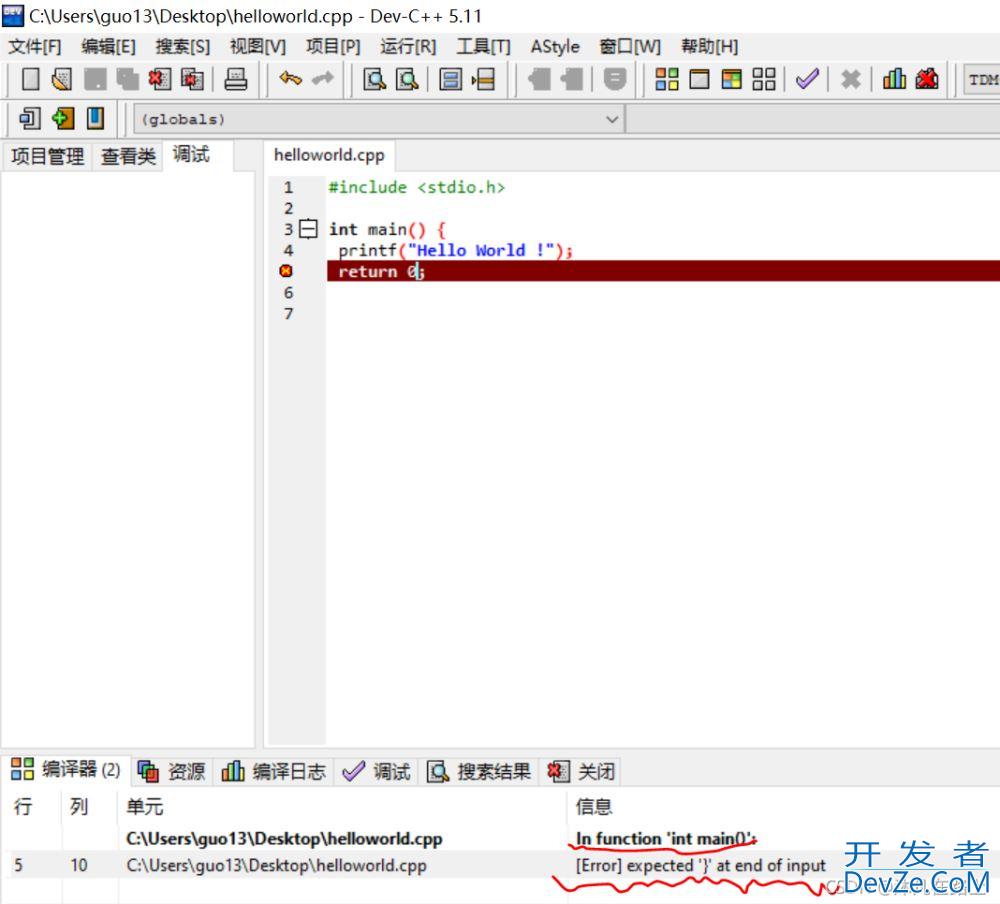Click the greyed-out Save All icon
The image size is (1000, 904).
[x=128, y=79]
